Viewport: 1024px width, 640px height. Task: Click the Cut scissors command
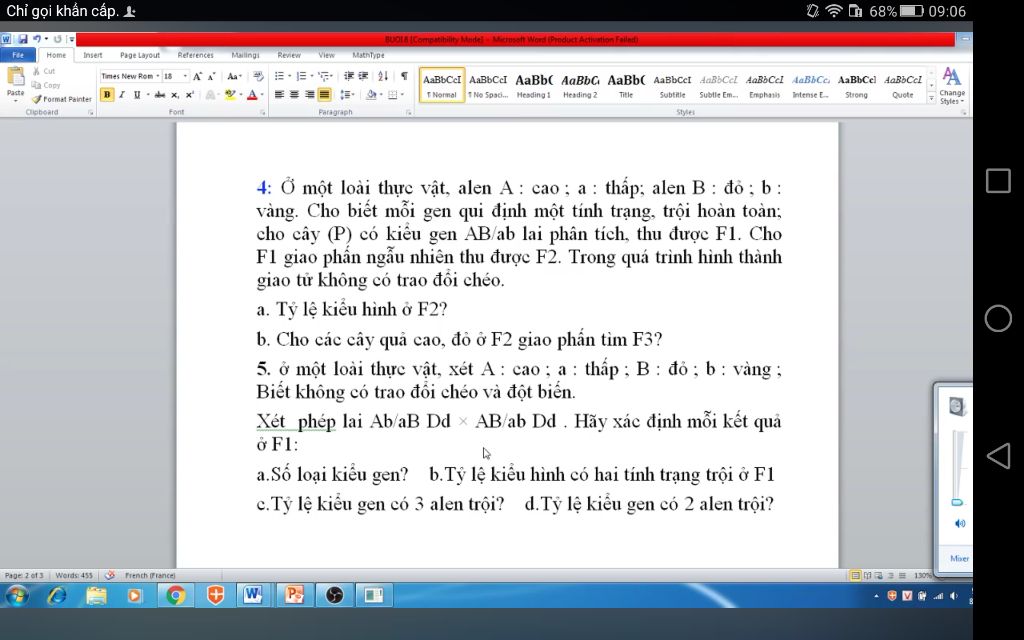[44, 71]
